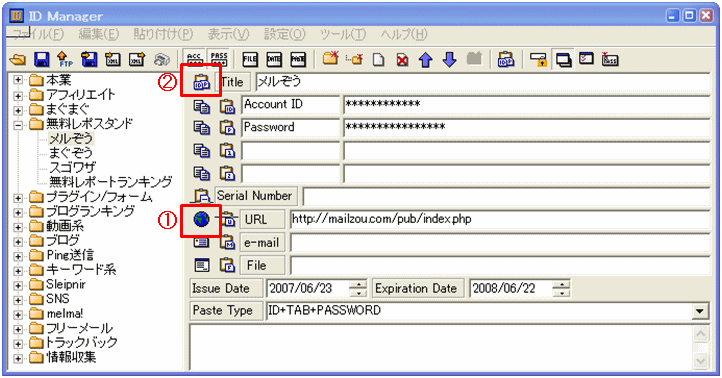Open the 設定(O) menu

coord(285,34)
